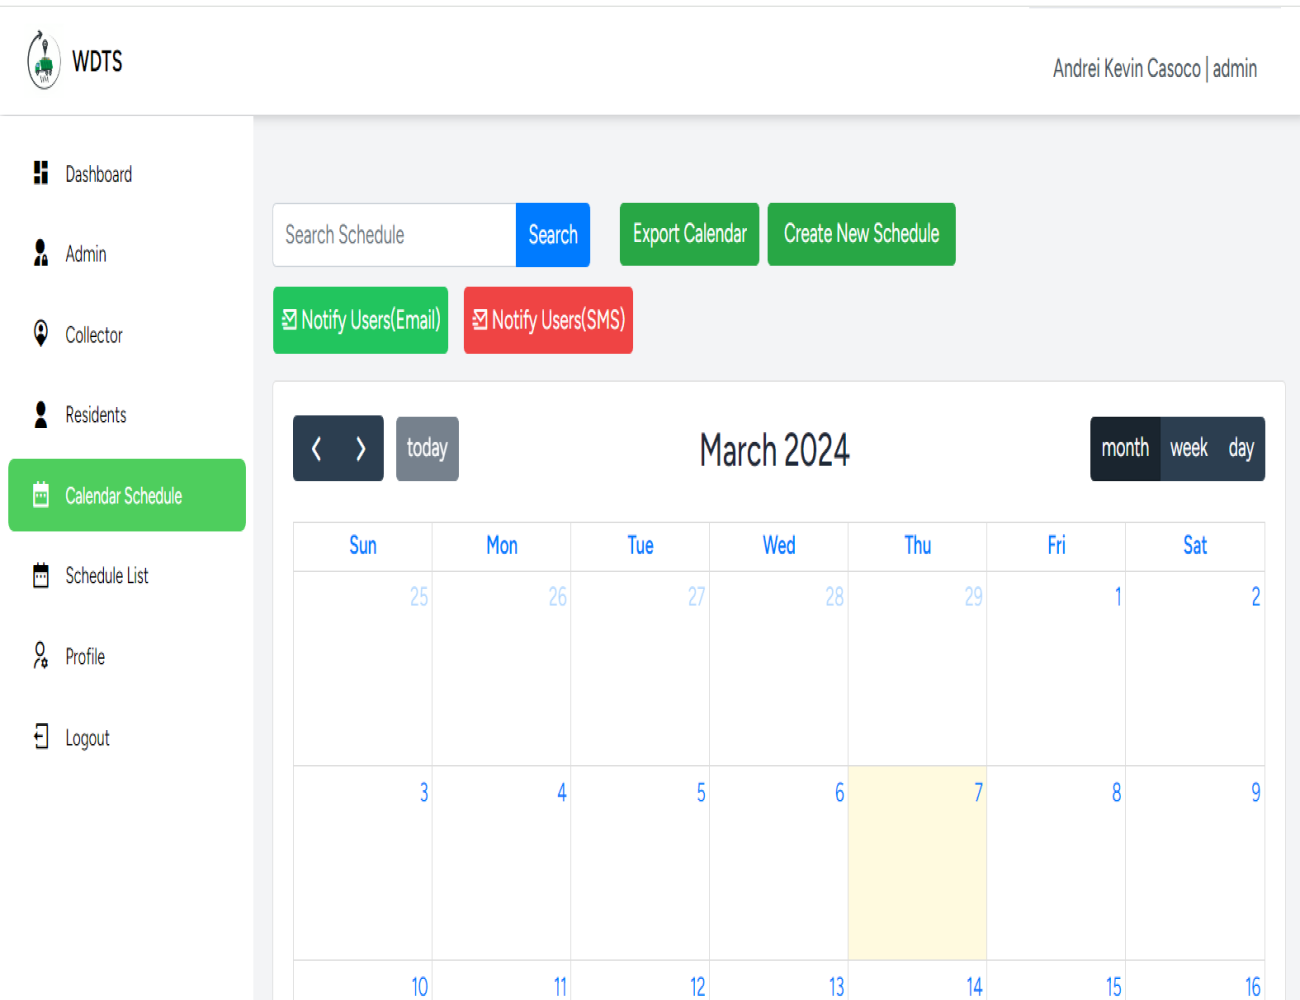This screenshot has width=1300, height=1000.
Task: Click the March 2024 calendar title
Action: pos(774,450)
